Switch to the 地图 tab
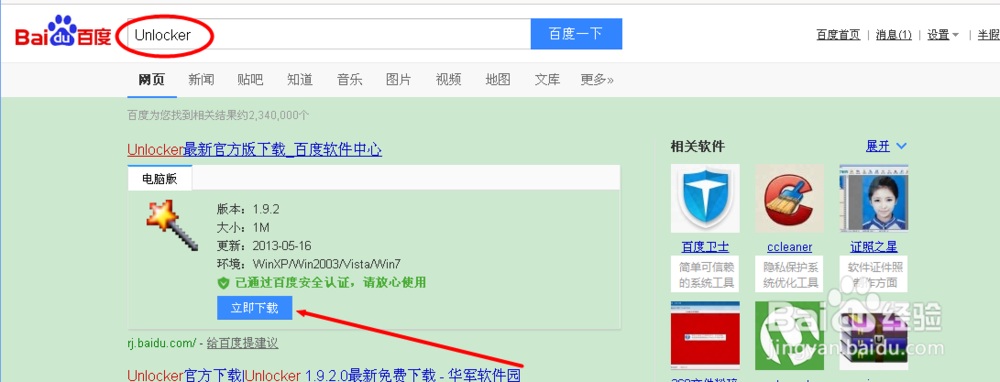 click(498, 80)
